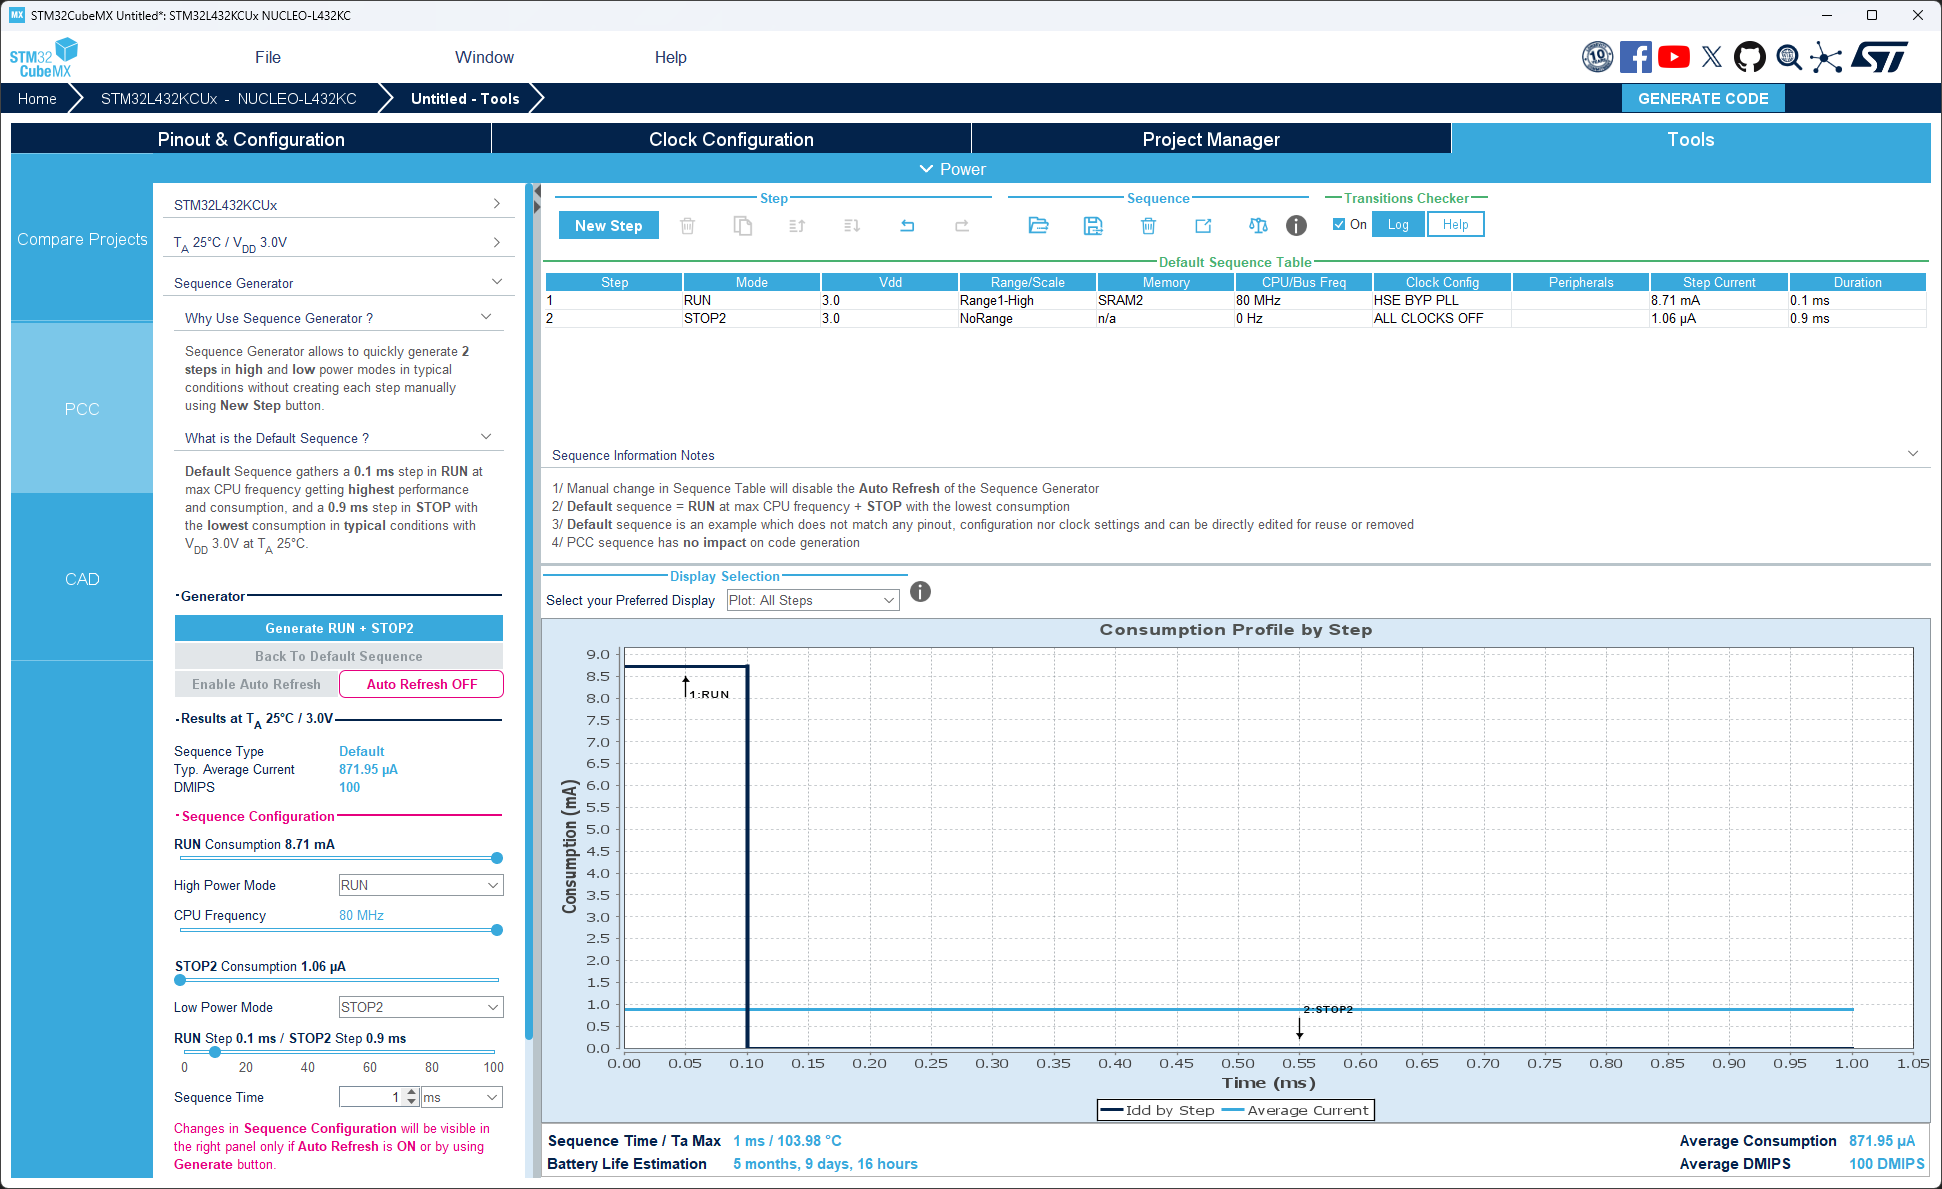Click the Sequence info icon
Image resolution: width=1942 pixels, height=1189 pixels.
[1296, 226]
